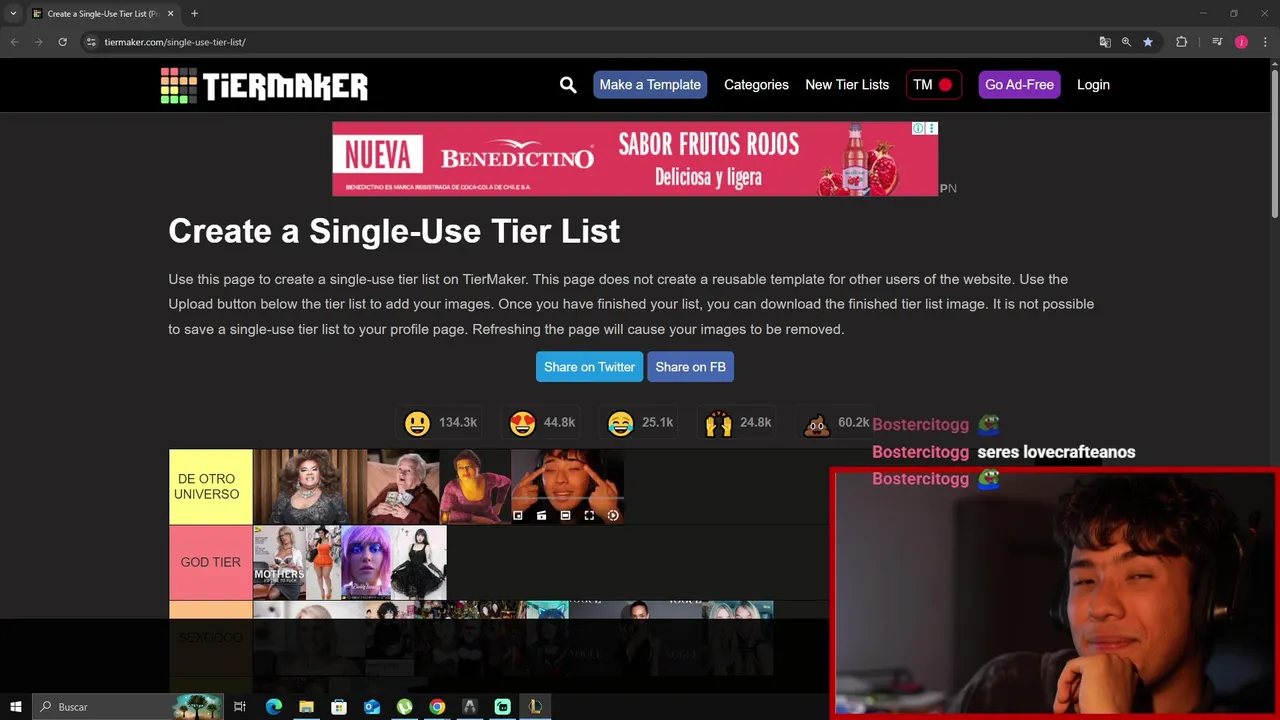Click the Benedictino advertisement banner
This screenshot has width=1280, height=720.
tap(635, 159)
